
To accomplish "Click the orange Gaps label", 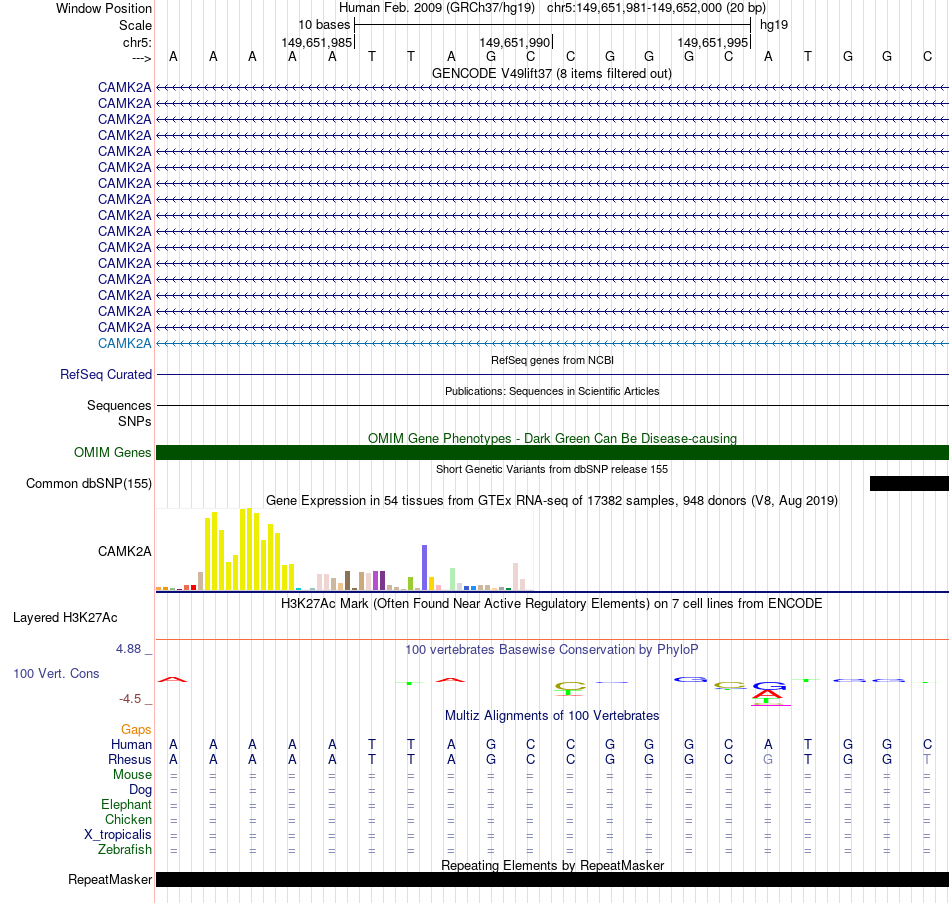I will pyautogui.click(x=136, y=730).
